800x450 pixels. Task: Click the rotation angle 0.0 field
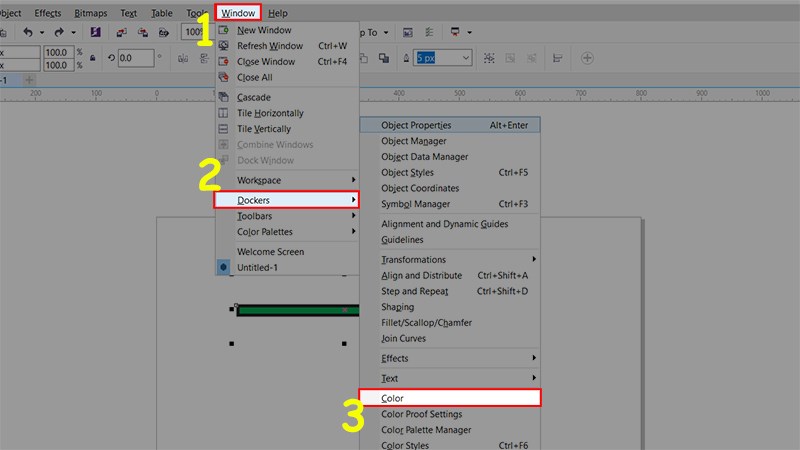coord(136,58)
